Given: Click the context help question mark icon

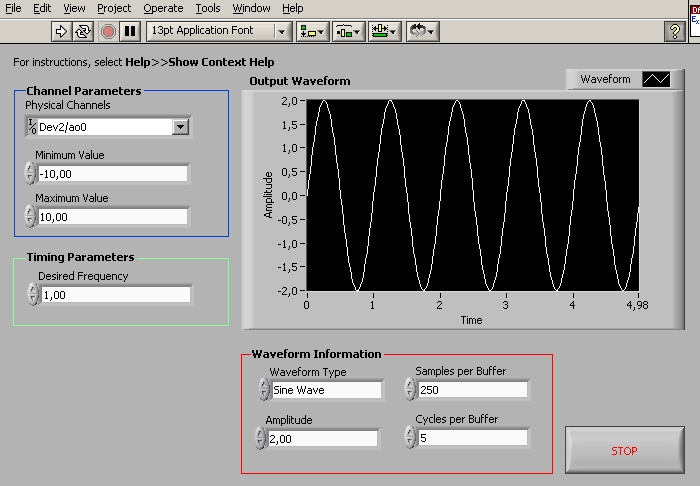Looking at the screenshot, I should [x=676, y=31].
